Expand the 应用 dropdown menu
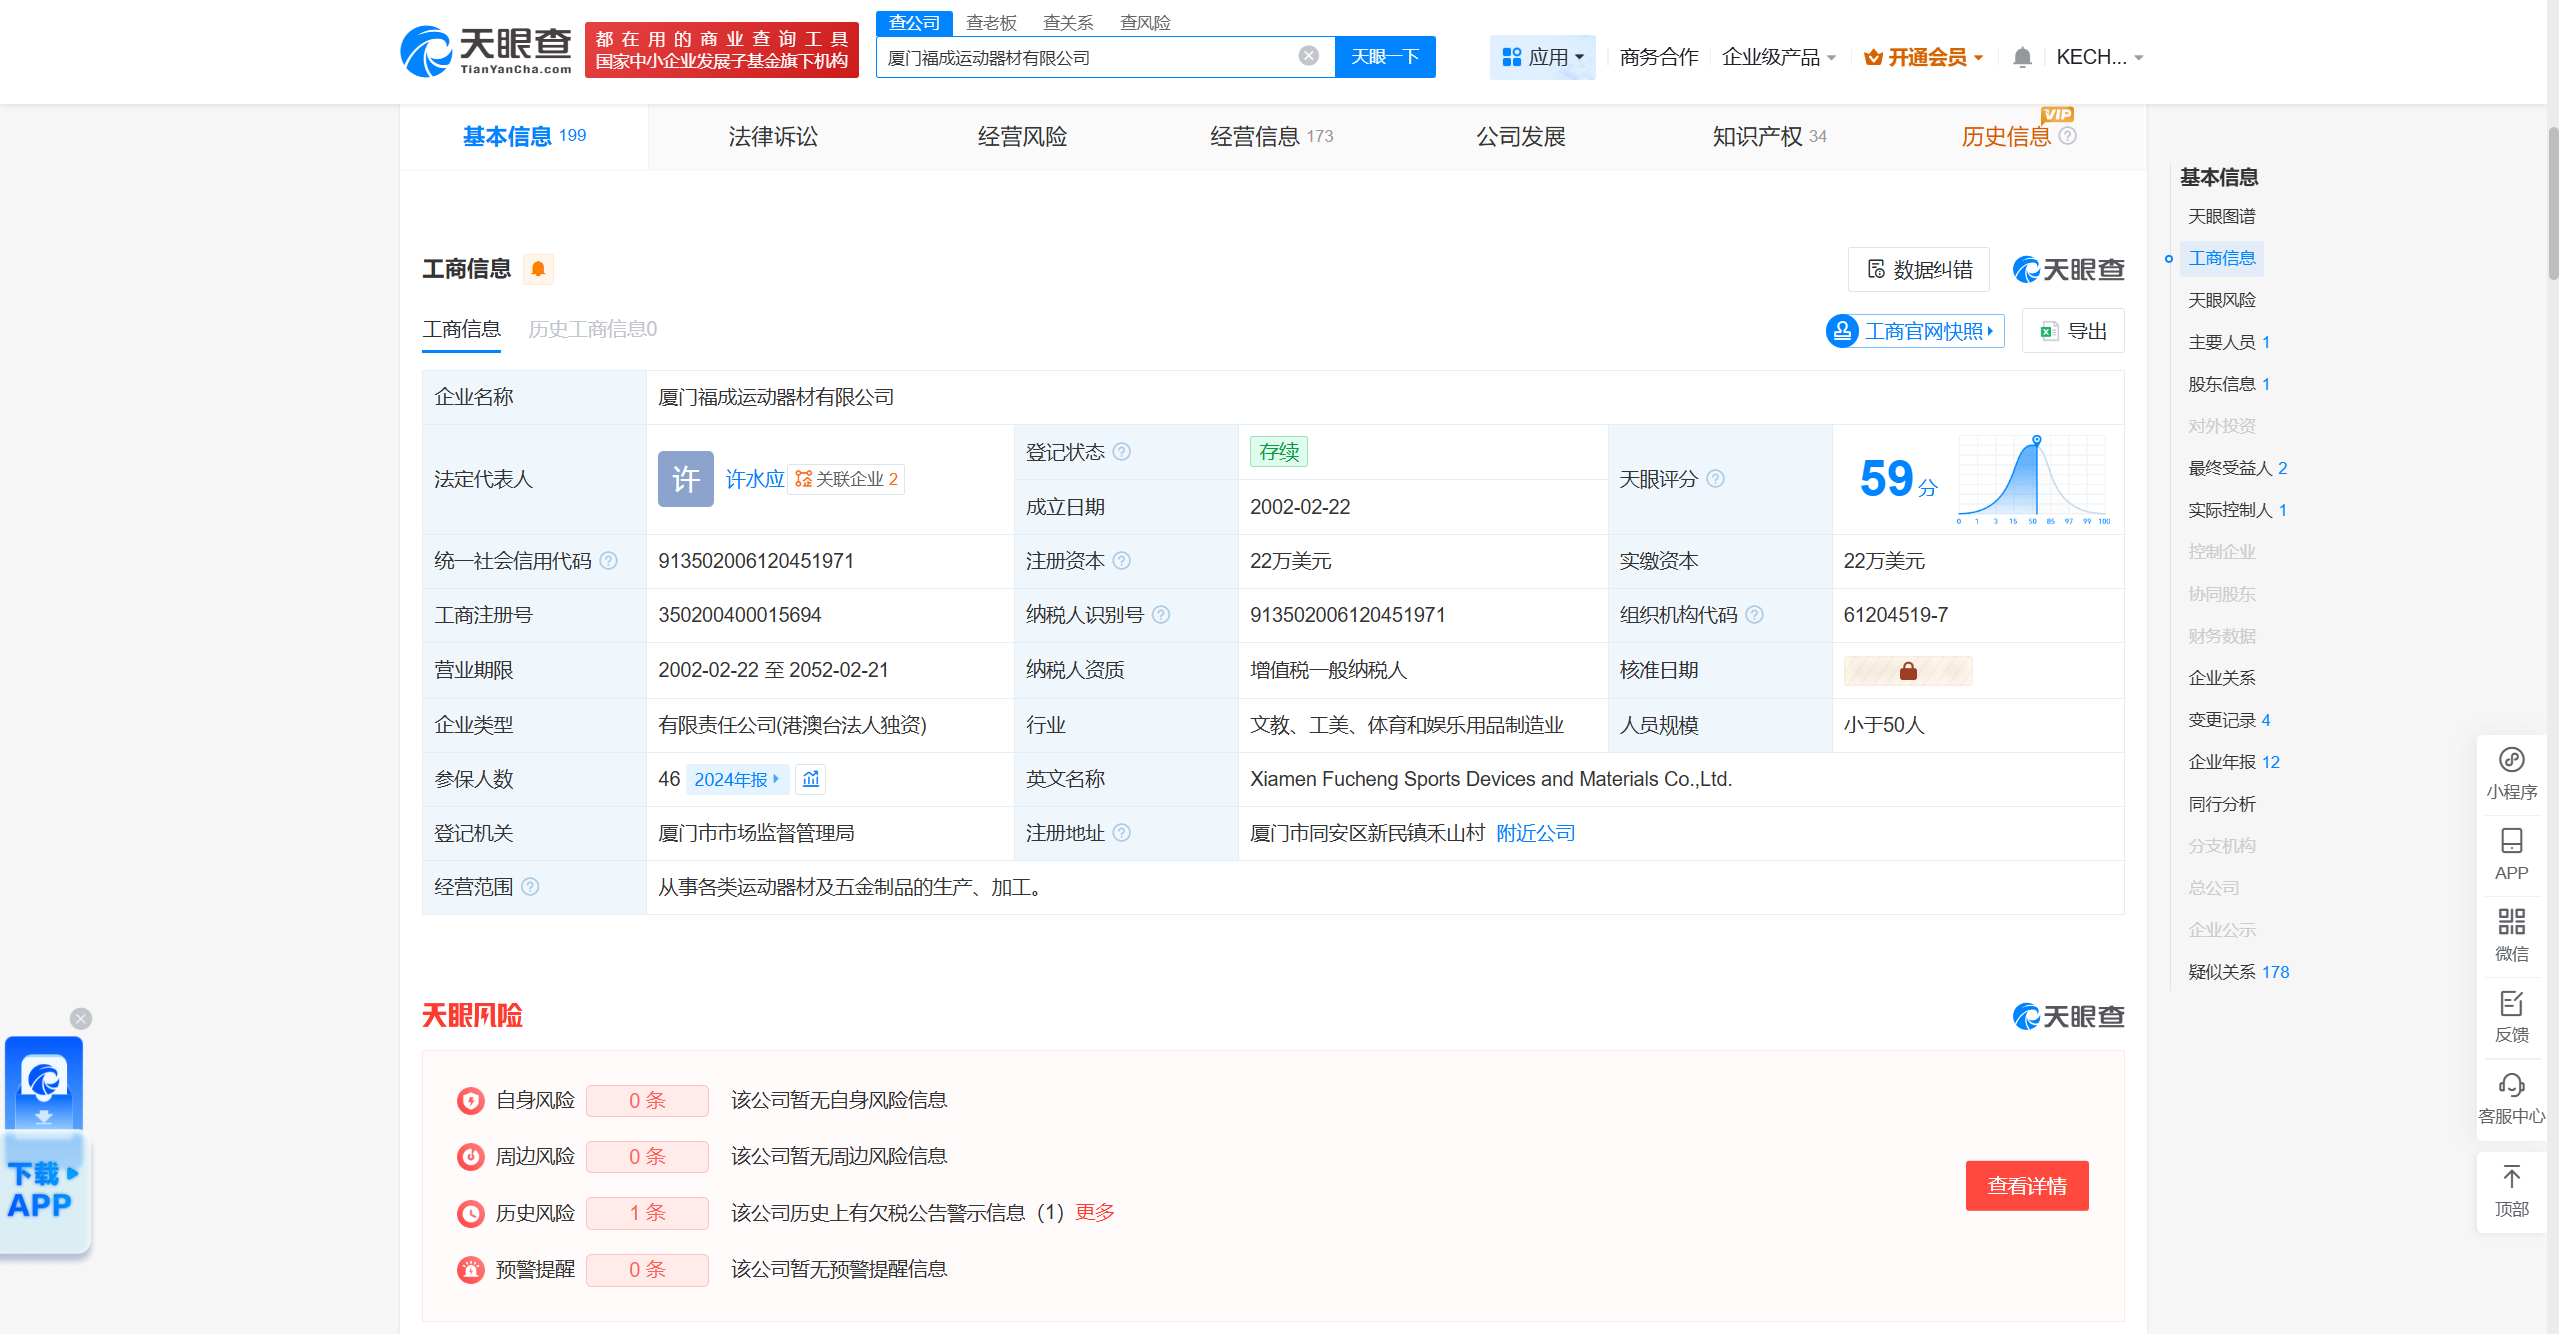Screen dimensions: 2559x1334 (x=1545, y=57)
